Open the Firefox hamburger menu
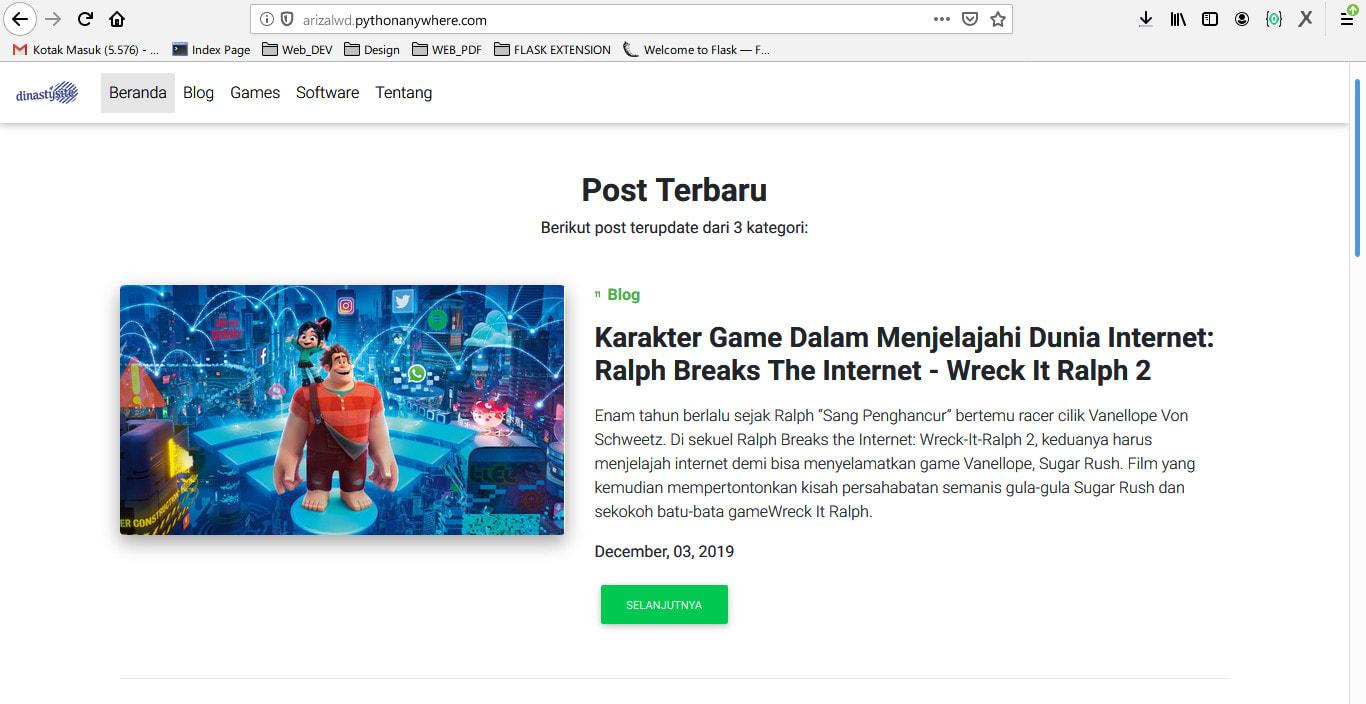The width and height of the screenshot is (1366, 704). pyautogui.click(x=1348, y=19)
